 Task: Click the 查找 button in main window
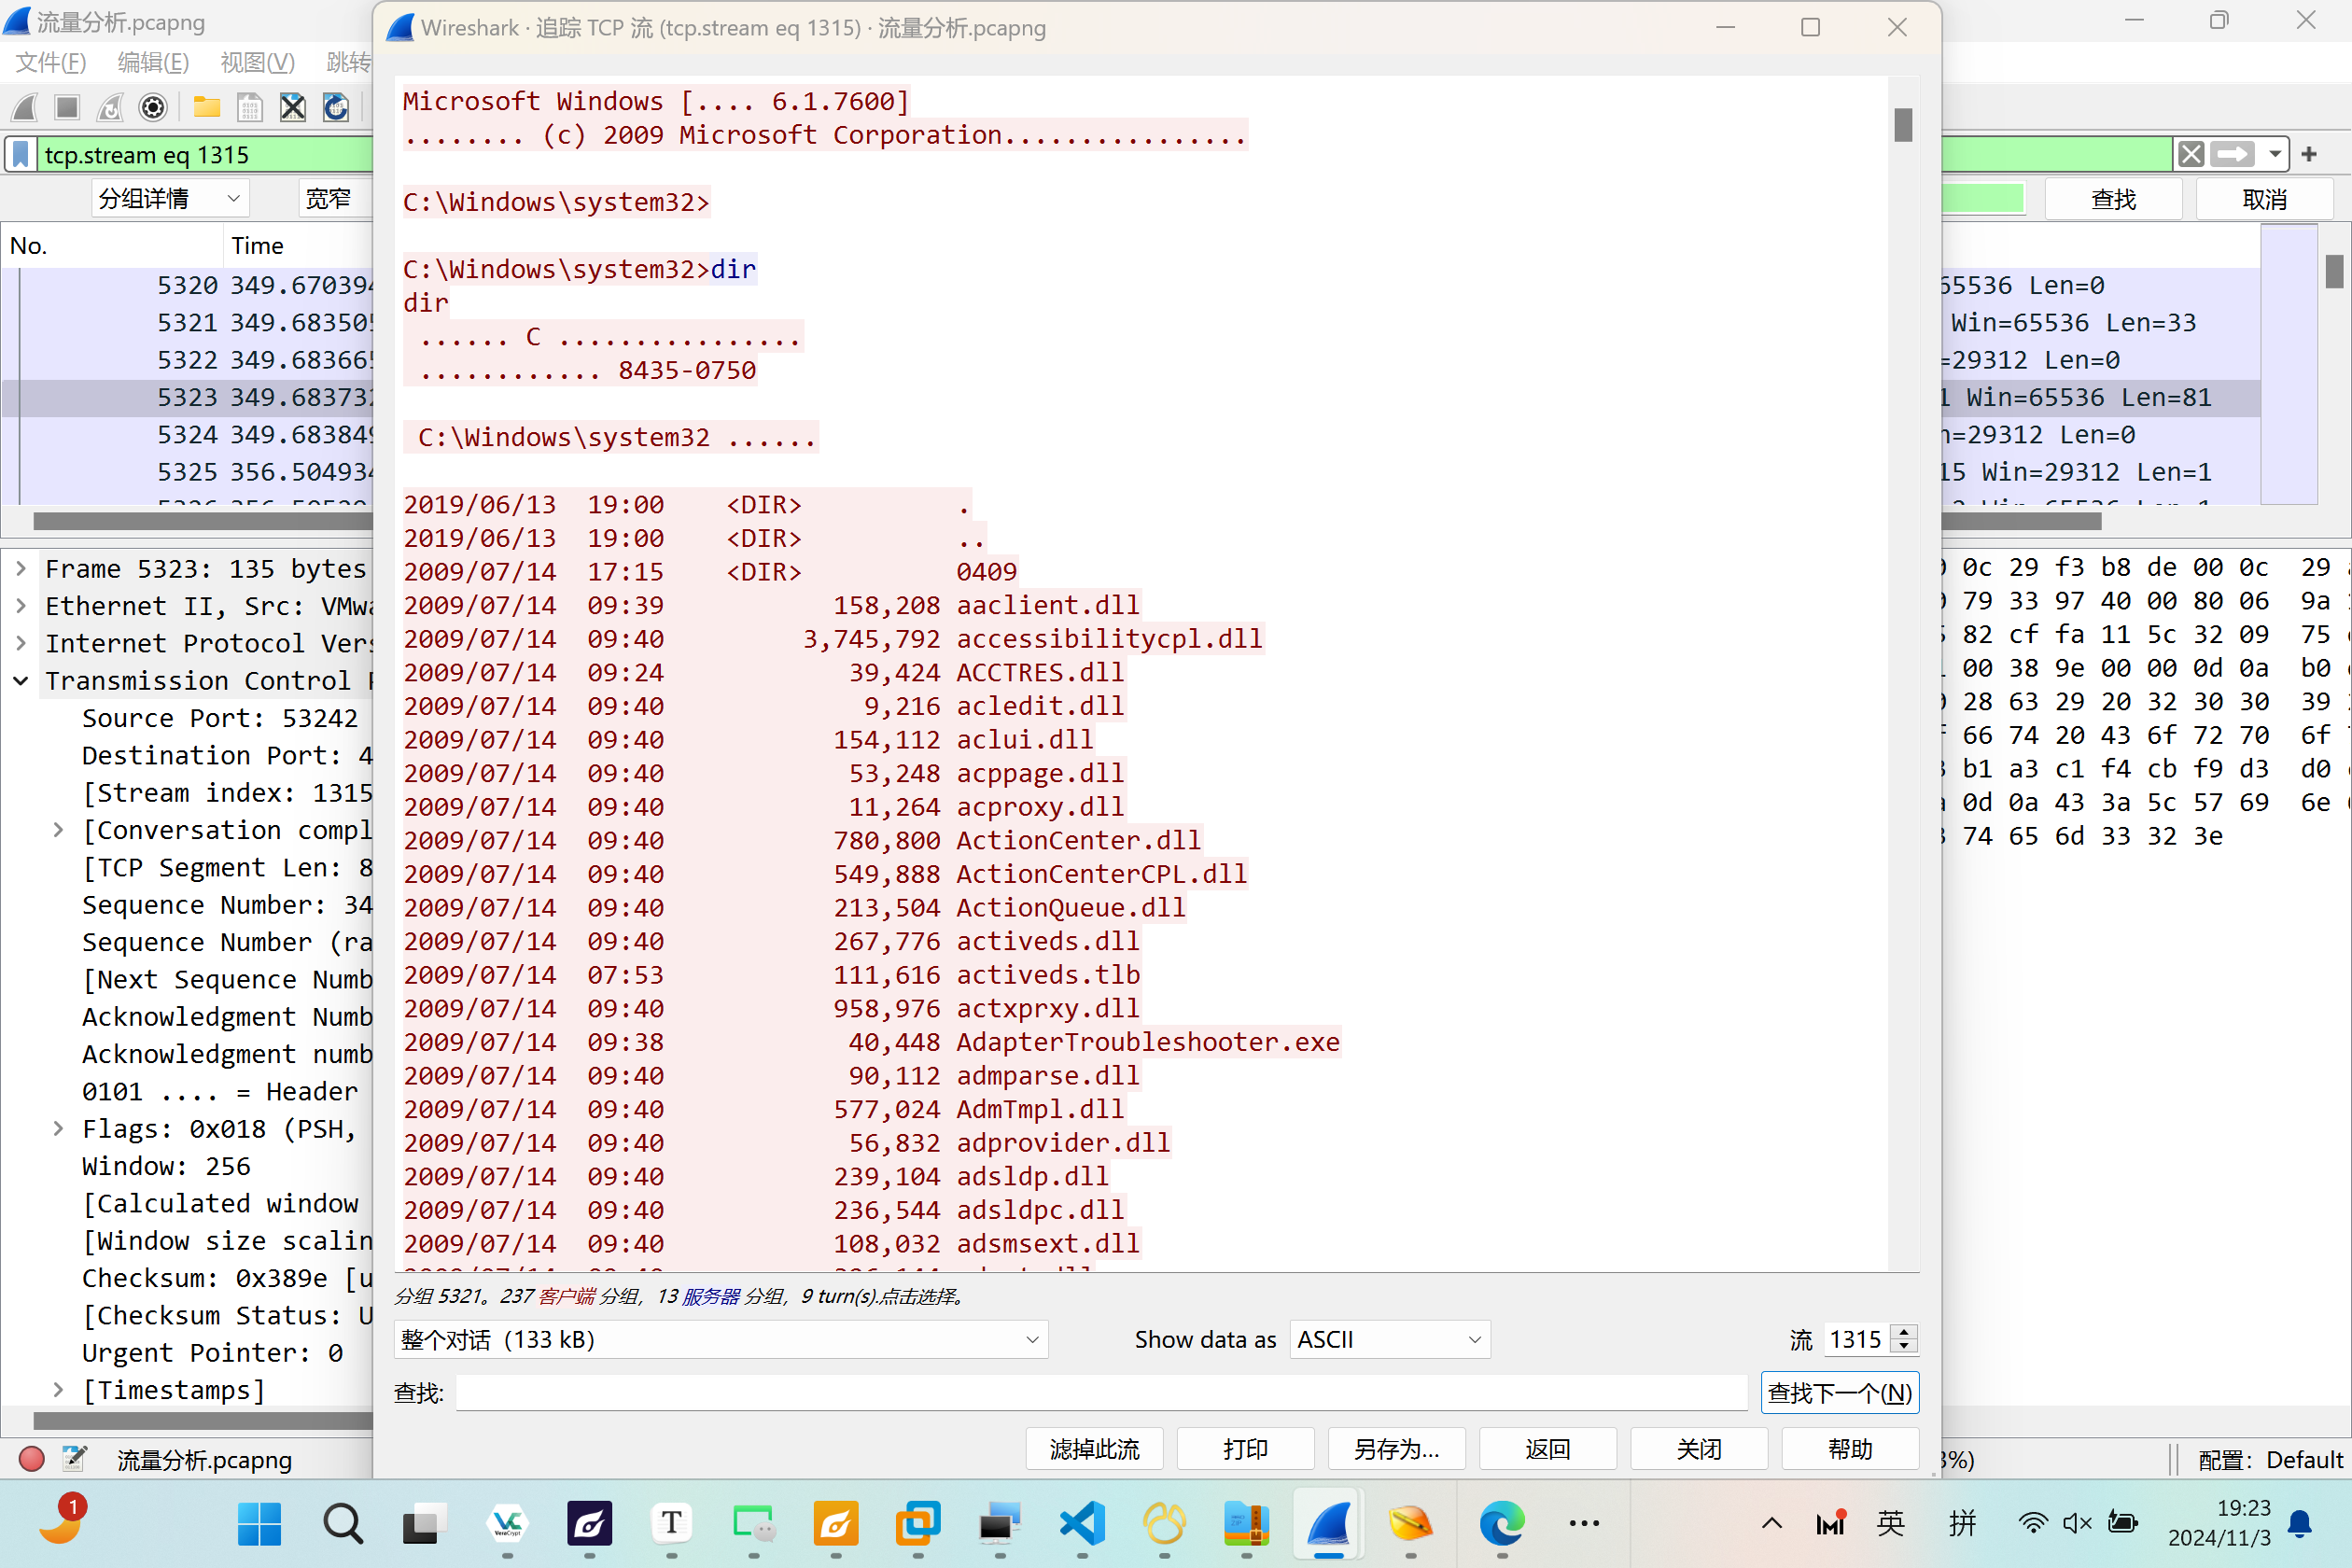[x=2113, y=199]
